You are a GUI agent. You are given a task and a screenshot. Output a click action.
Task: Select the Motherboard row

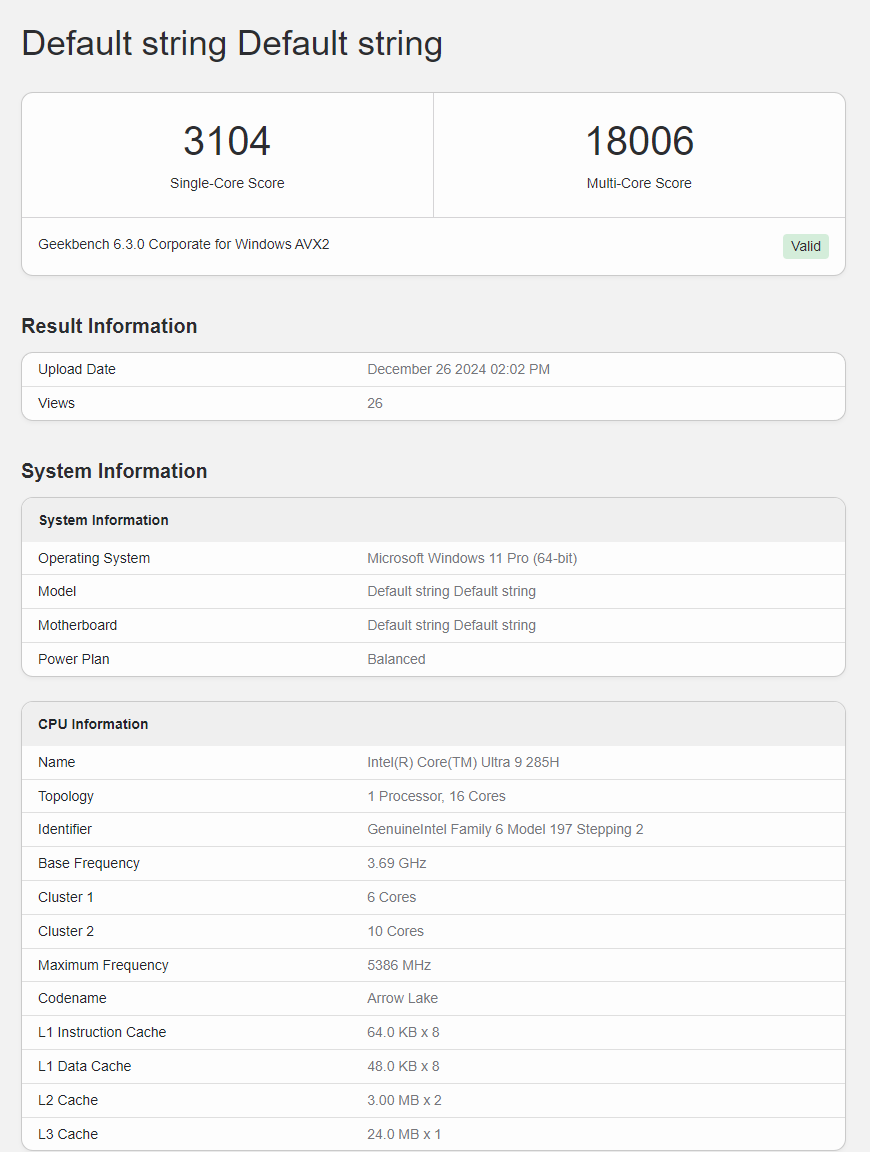pyautogui.click(x=77, y=625)
